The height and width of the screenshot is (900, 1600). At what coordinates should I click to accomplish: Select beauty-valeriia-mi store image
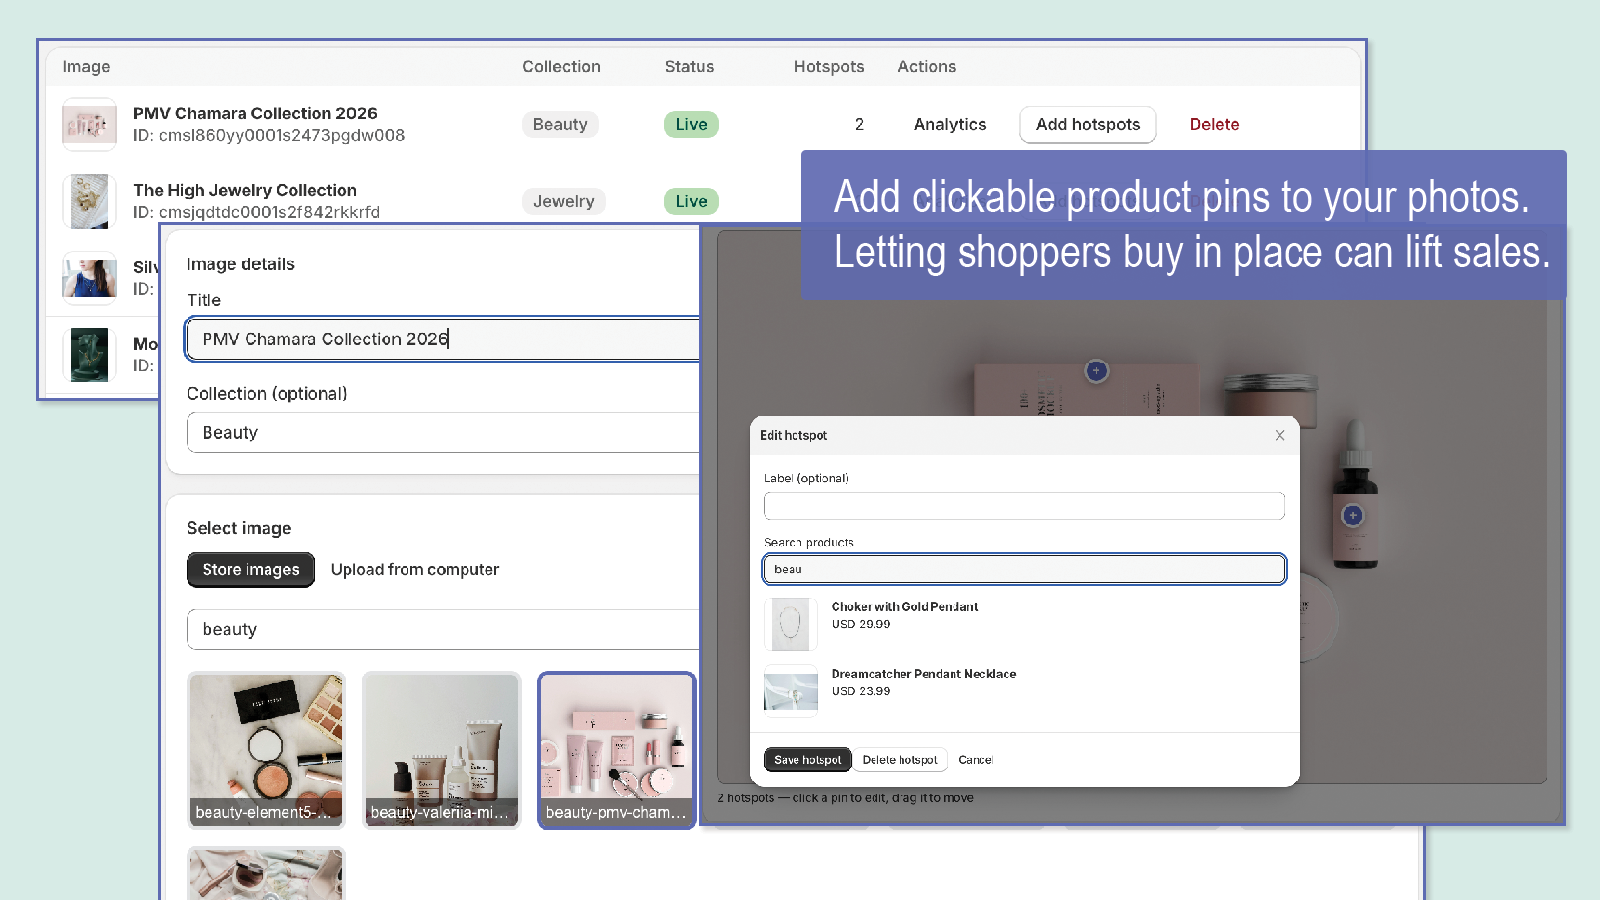click(441, 750)
